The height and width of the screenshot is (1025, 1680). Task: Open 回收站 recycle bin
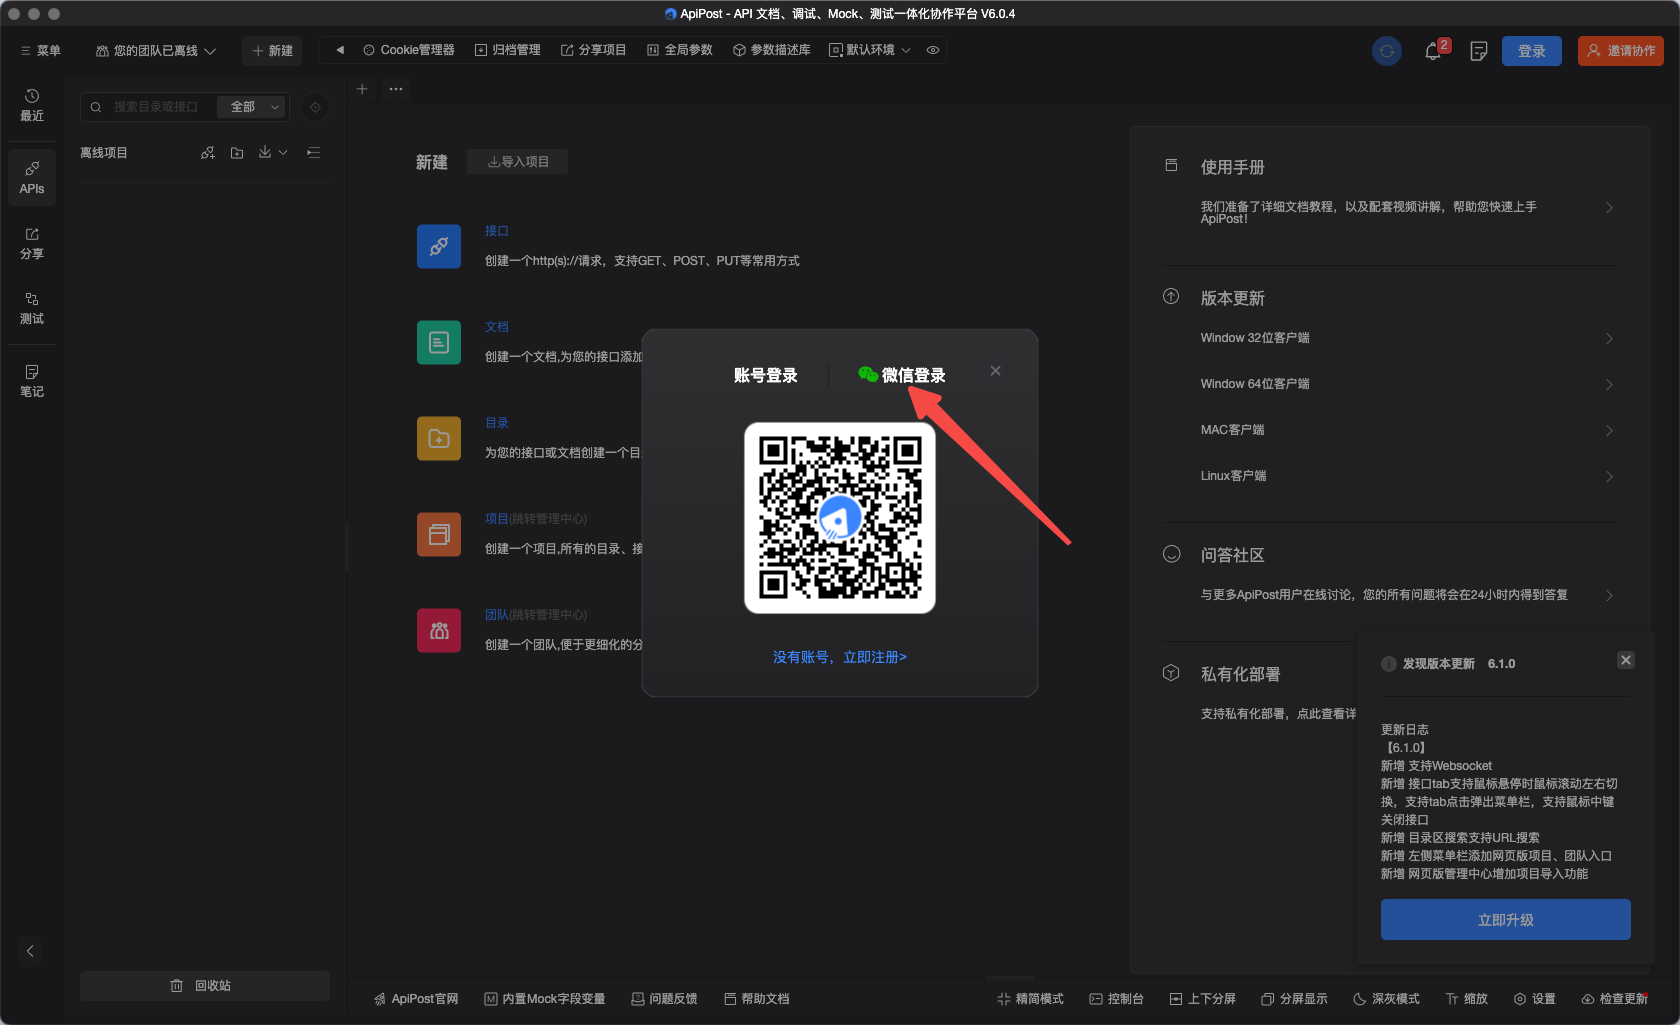(x=205, y=986)
